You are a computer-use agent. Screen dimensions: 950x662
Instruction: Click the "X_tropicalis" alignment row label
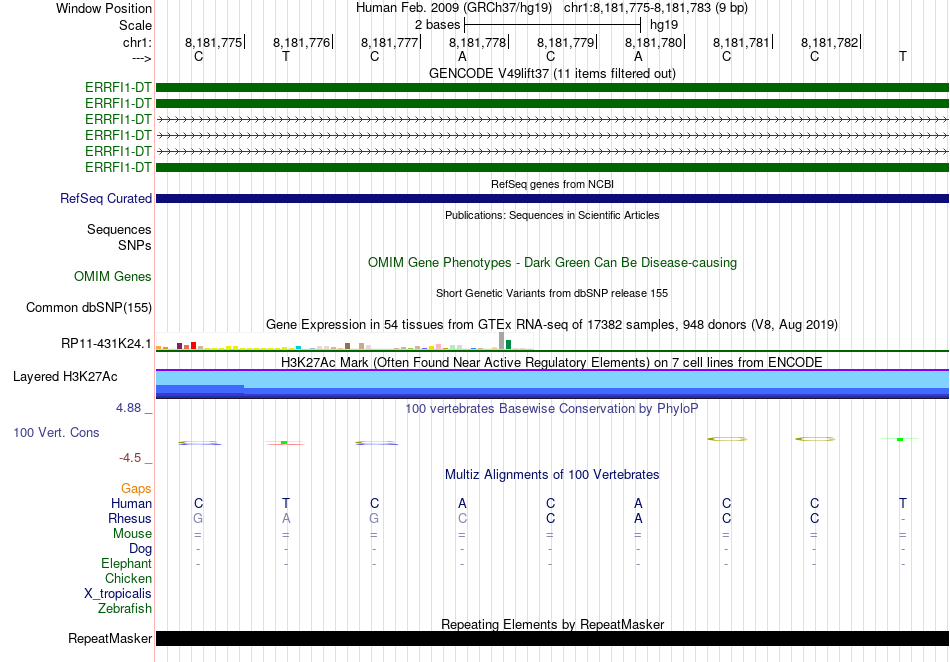pos(118,594)
